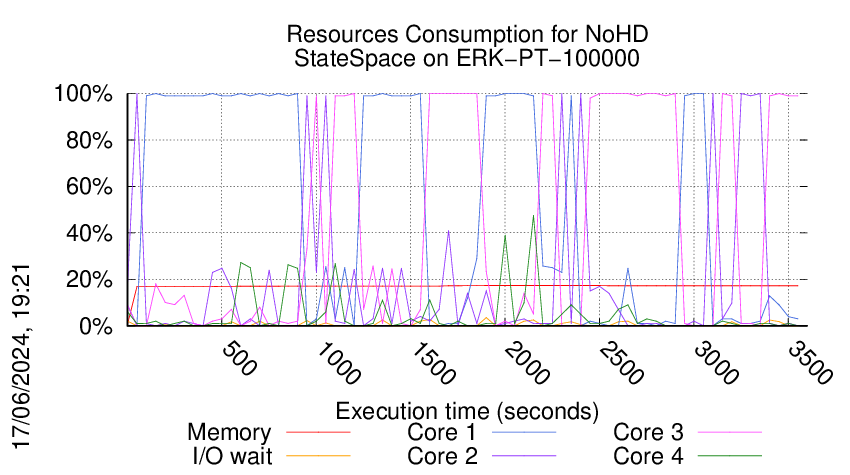Click the 3500 x-axis tick label

click(810, 363)
